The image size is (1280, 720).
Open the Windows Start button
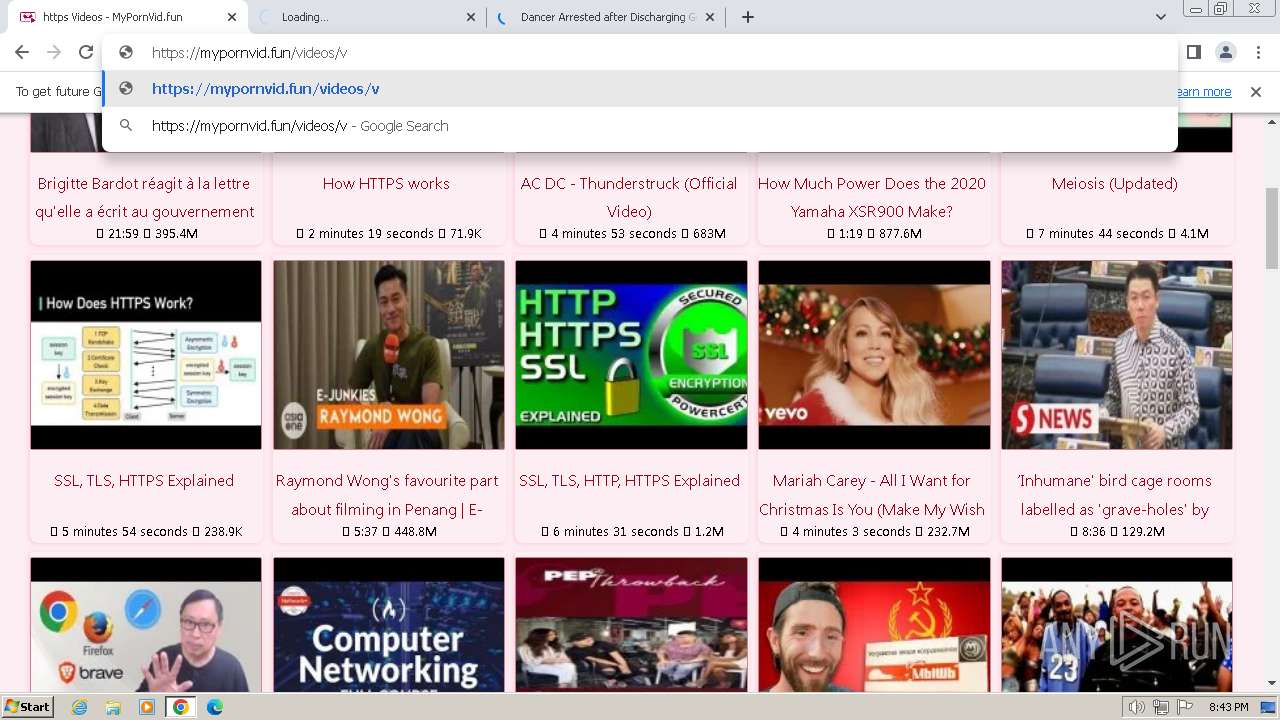pos(27,707)
